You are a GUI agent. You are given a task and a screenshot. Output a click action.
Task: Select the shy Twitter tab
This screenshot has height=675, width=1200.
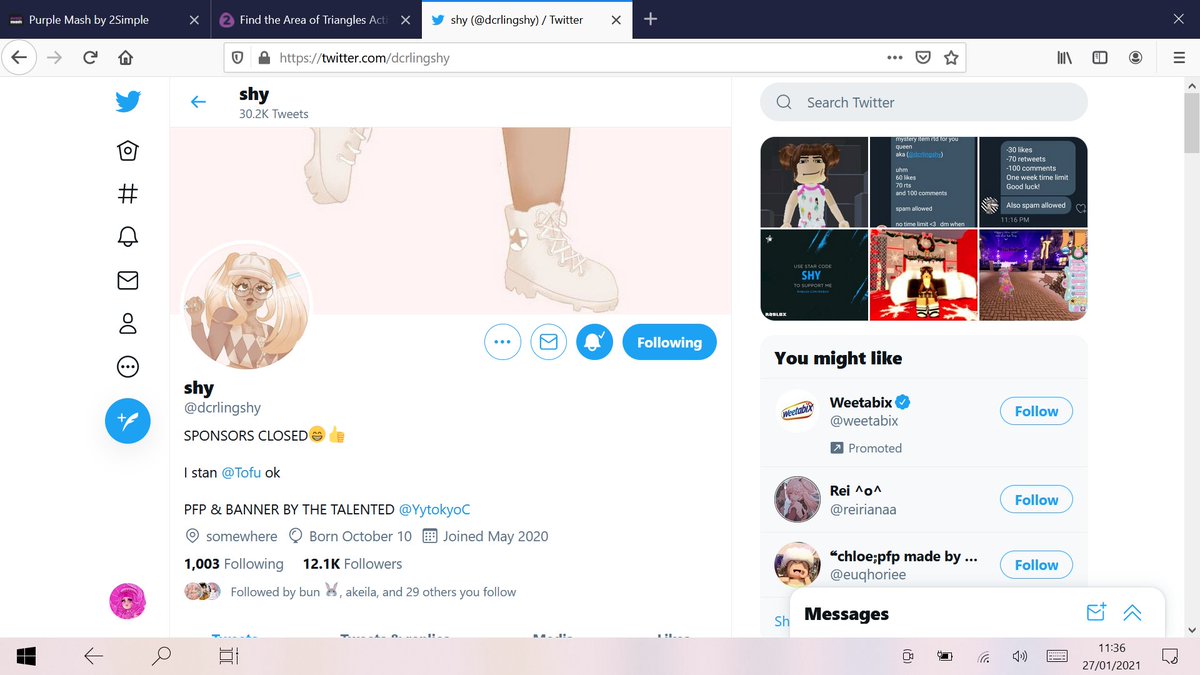pos(527,19)
